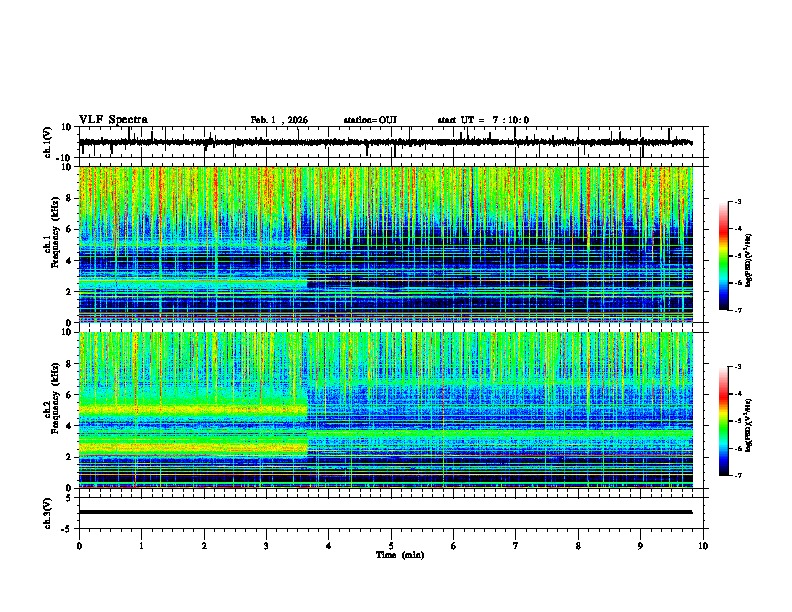Click the 'station=OUJ' label
The height and width of the screenshot is (612, 792).
370,120
